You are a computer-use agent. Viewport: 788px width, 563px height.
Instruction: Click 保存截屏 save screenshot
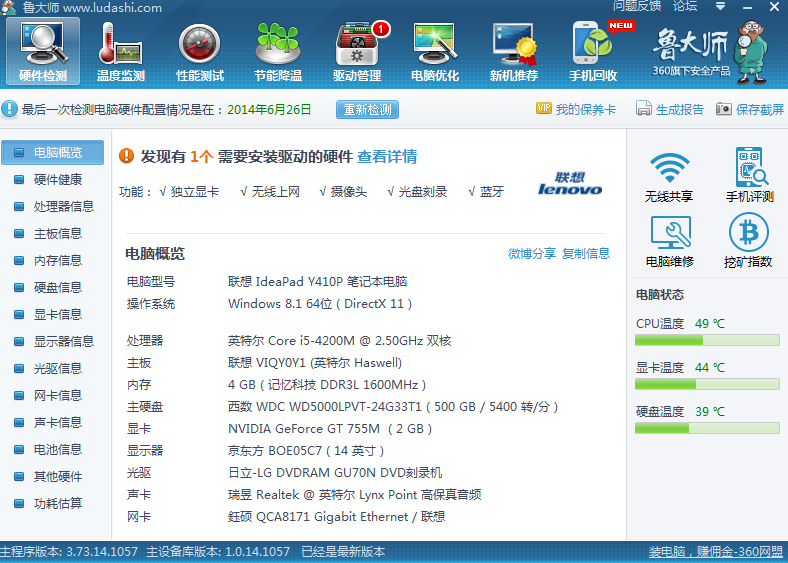pyautogui.click(x=750, y=109)
